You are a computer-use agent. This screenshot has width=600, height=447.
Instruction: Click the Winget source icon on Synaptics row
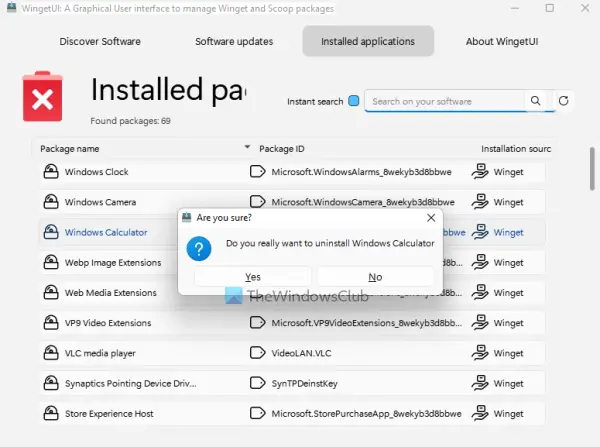(x=480, y=383)
